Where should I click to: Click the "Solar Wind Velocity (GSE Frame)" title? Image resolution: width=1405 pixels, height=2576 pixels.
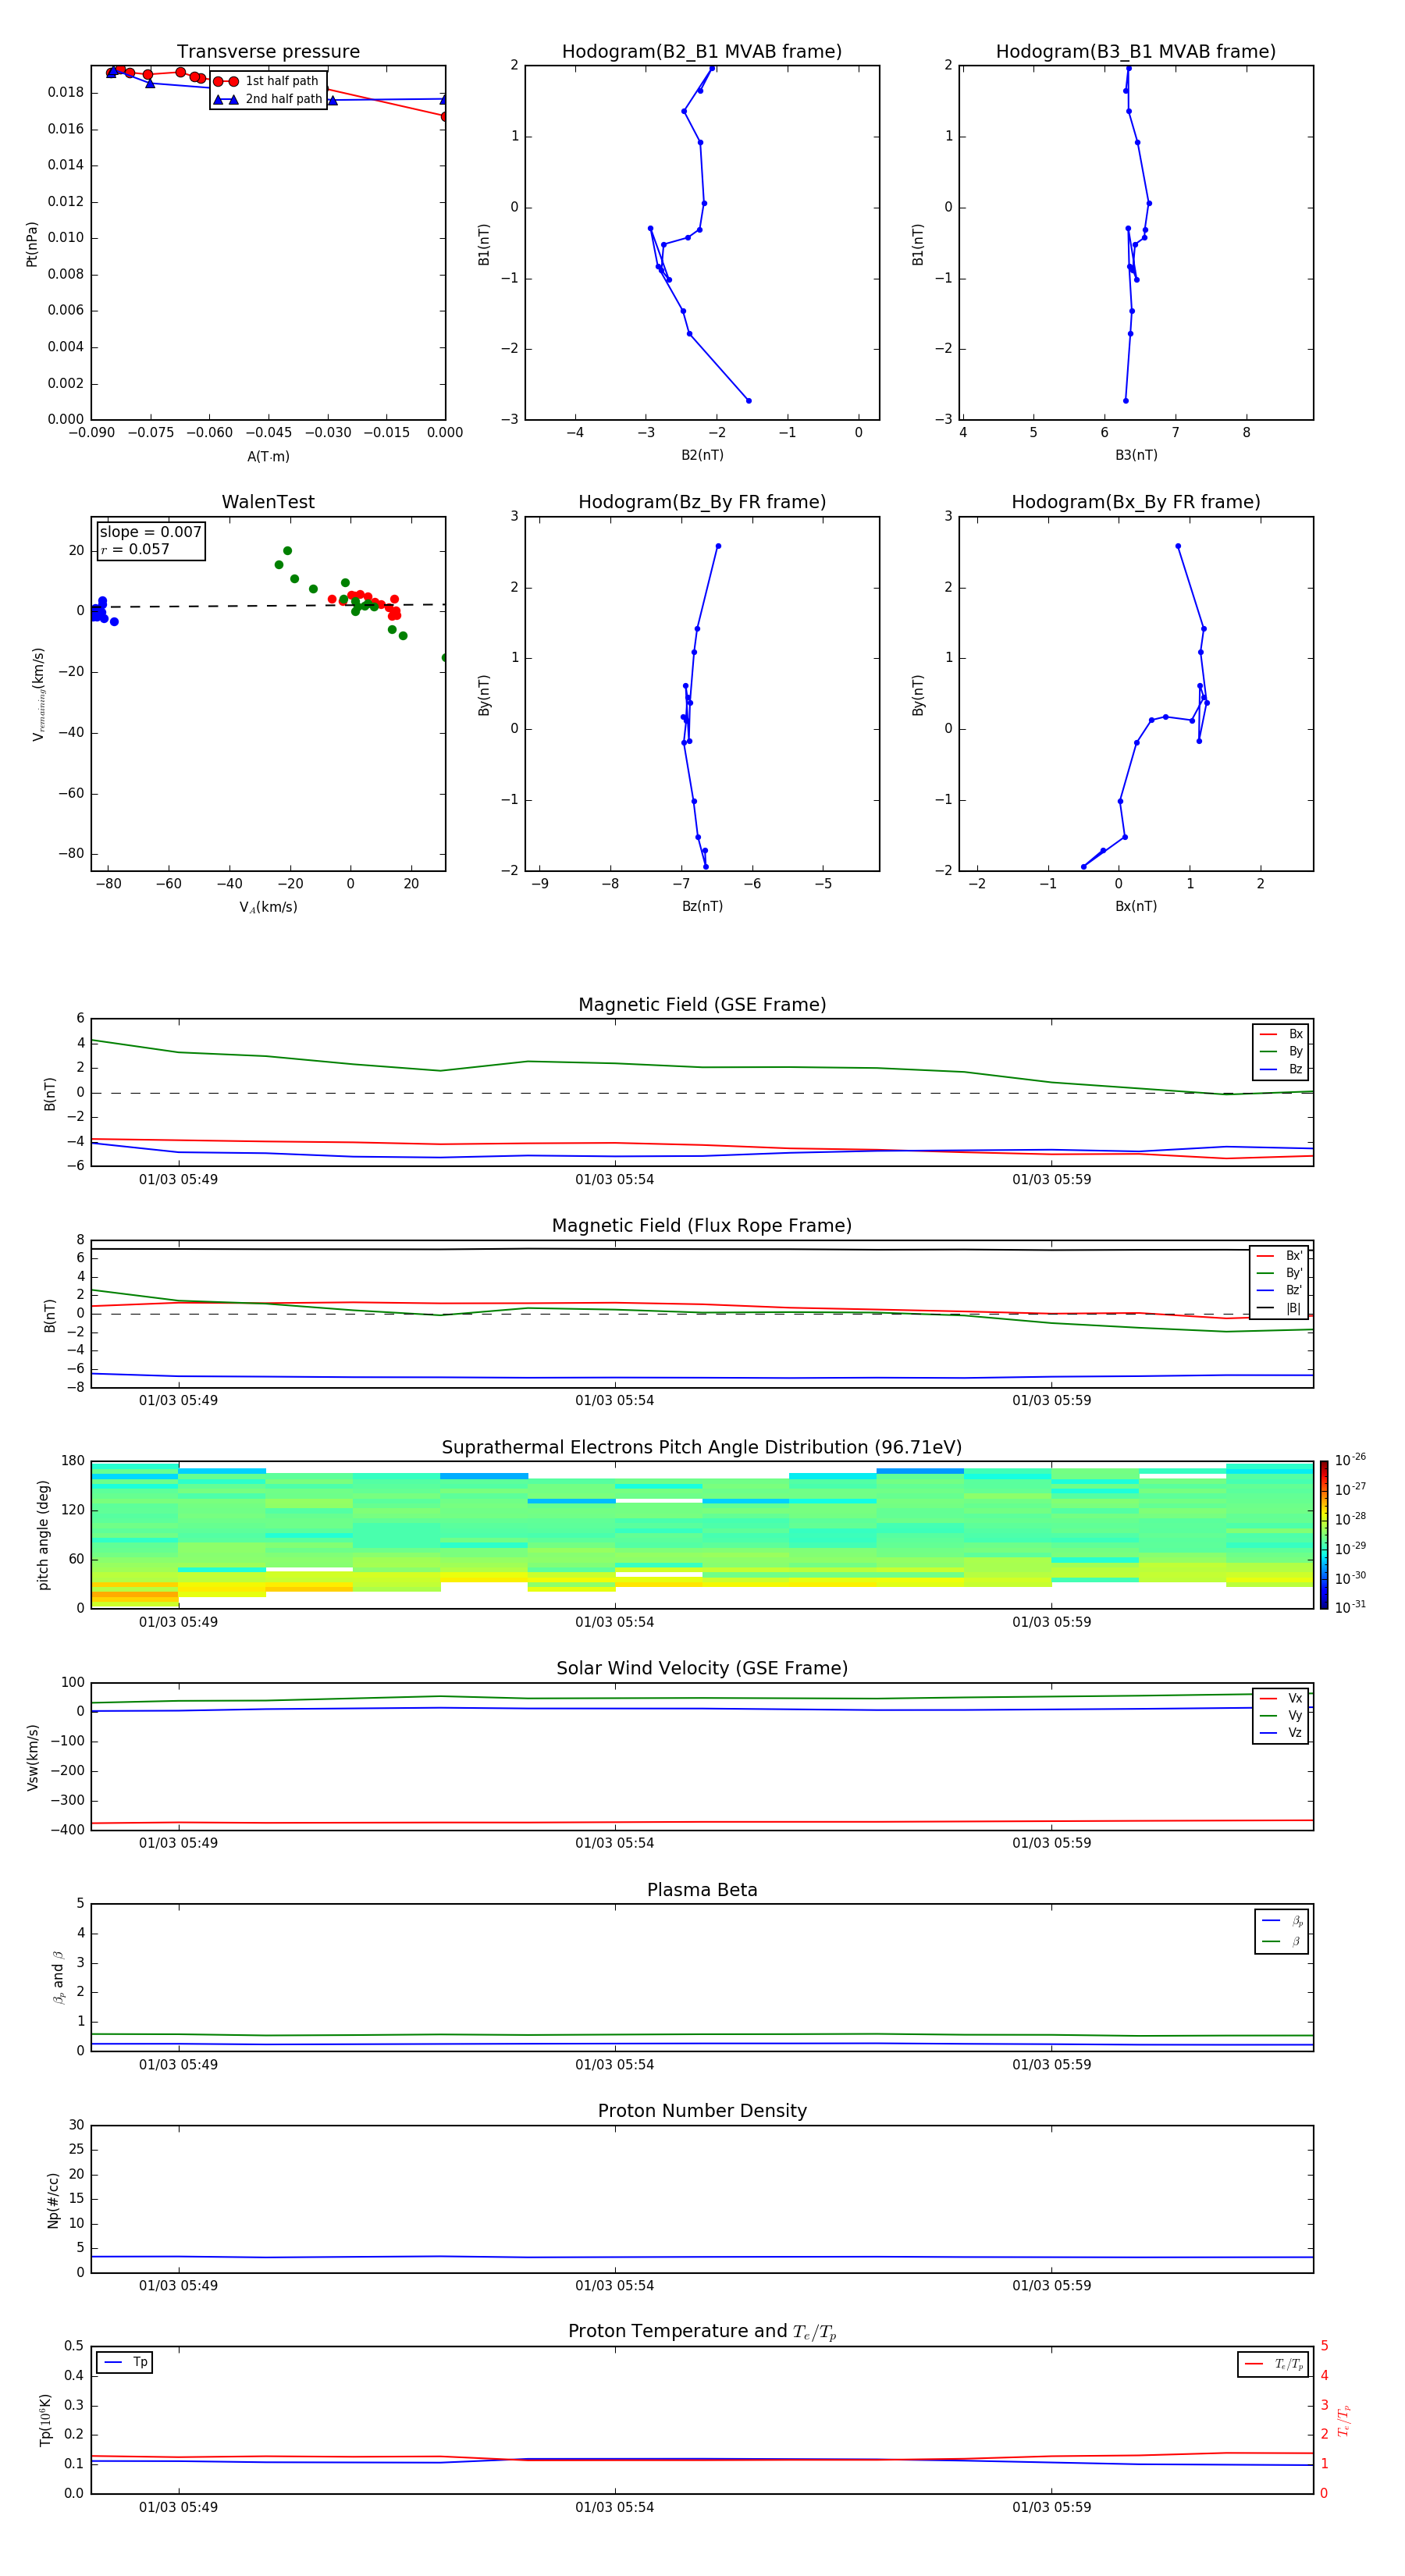coord(702,1668)
